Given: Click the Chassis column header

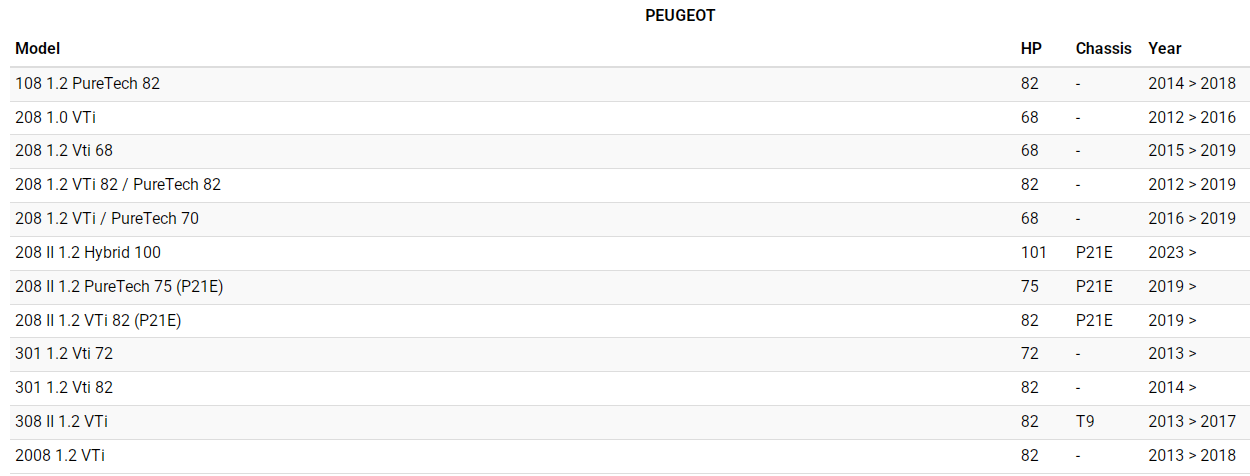Looking at the screenshot, I should click(x=1103, y=48).
